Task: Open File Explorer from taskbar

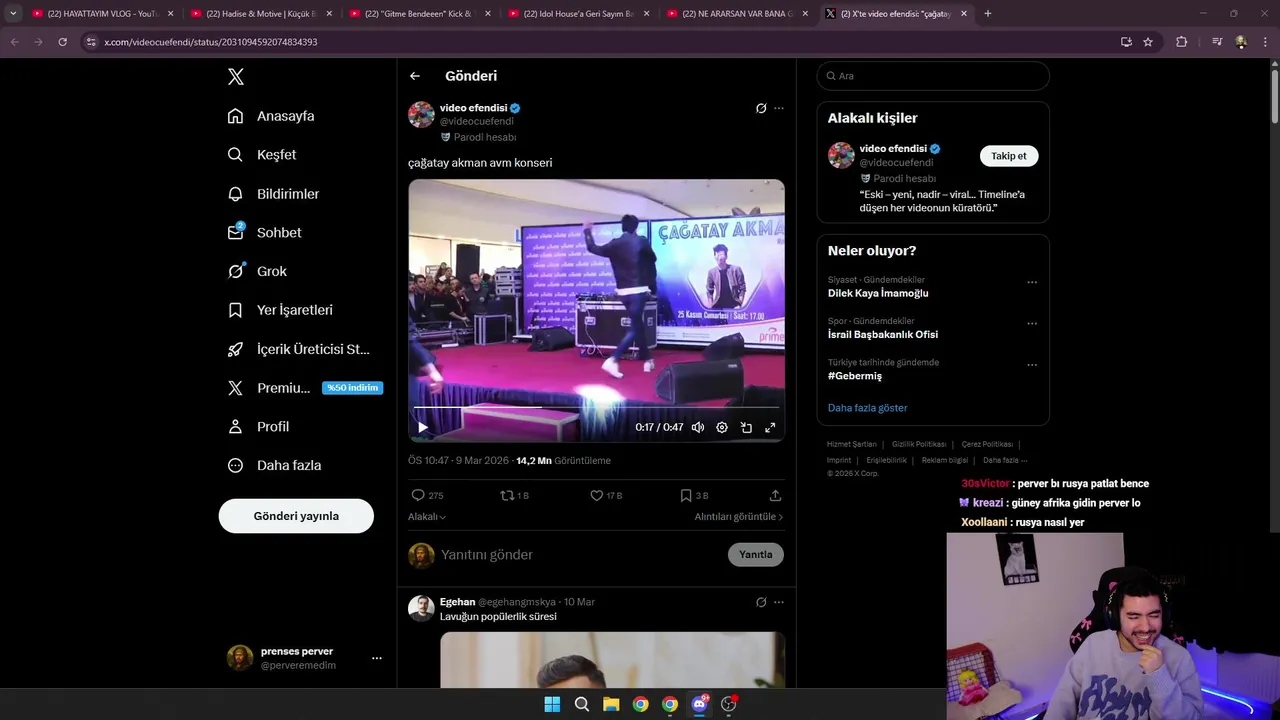Action: [611, 704]
